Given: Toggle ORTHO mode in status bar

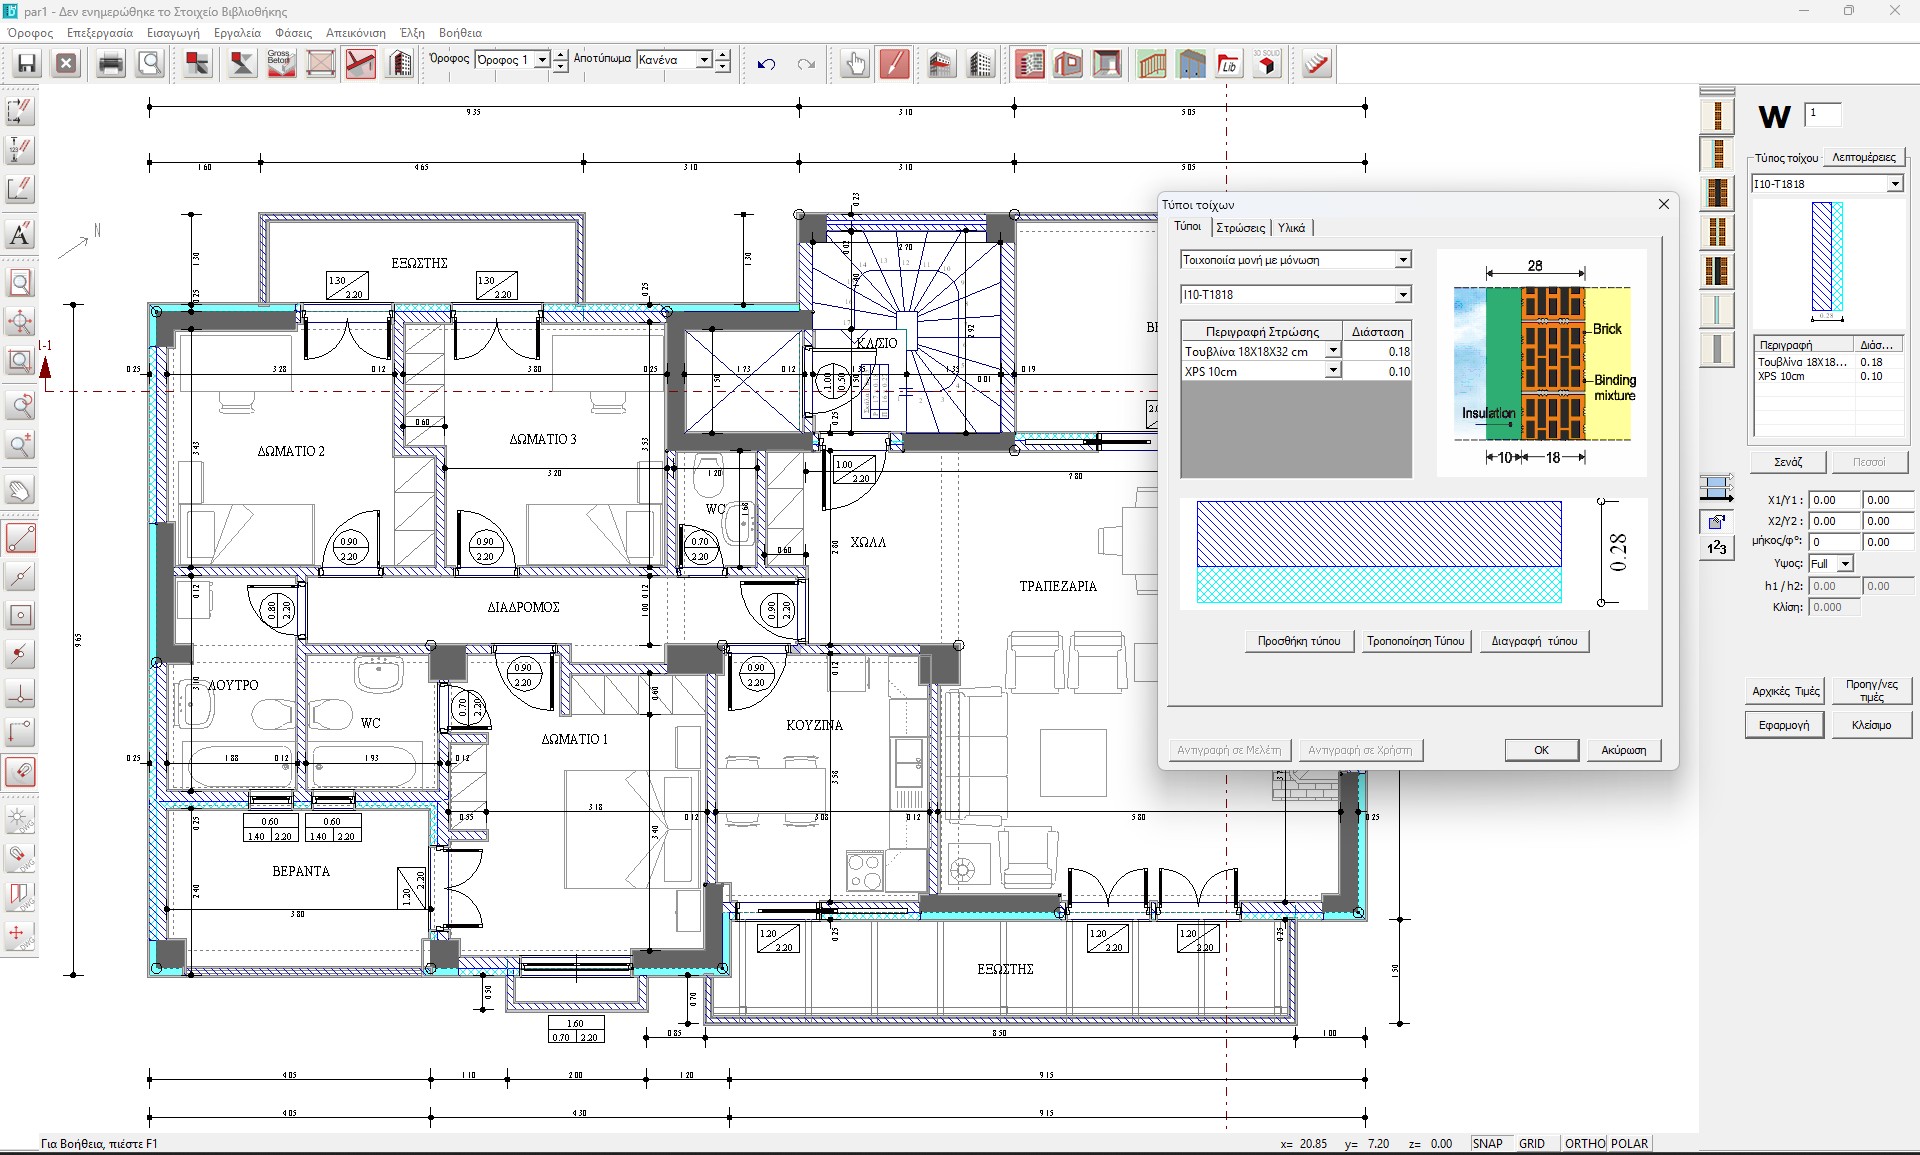Looking at the screenshot, I should (1584, 1143).
